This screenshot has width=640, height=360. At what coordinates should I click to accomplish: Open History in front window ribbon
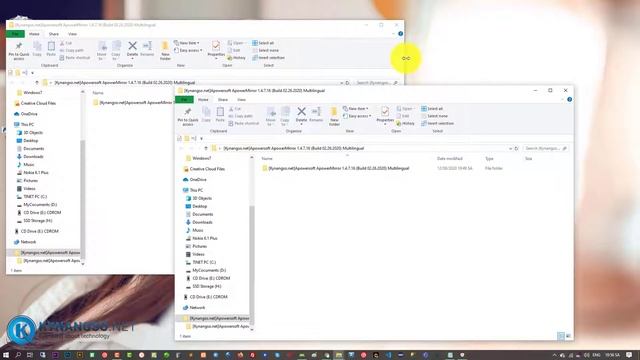(405, 123)
